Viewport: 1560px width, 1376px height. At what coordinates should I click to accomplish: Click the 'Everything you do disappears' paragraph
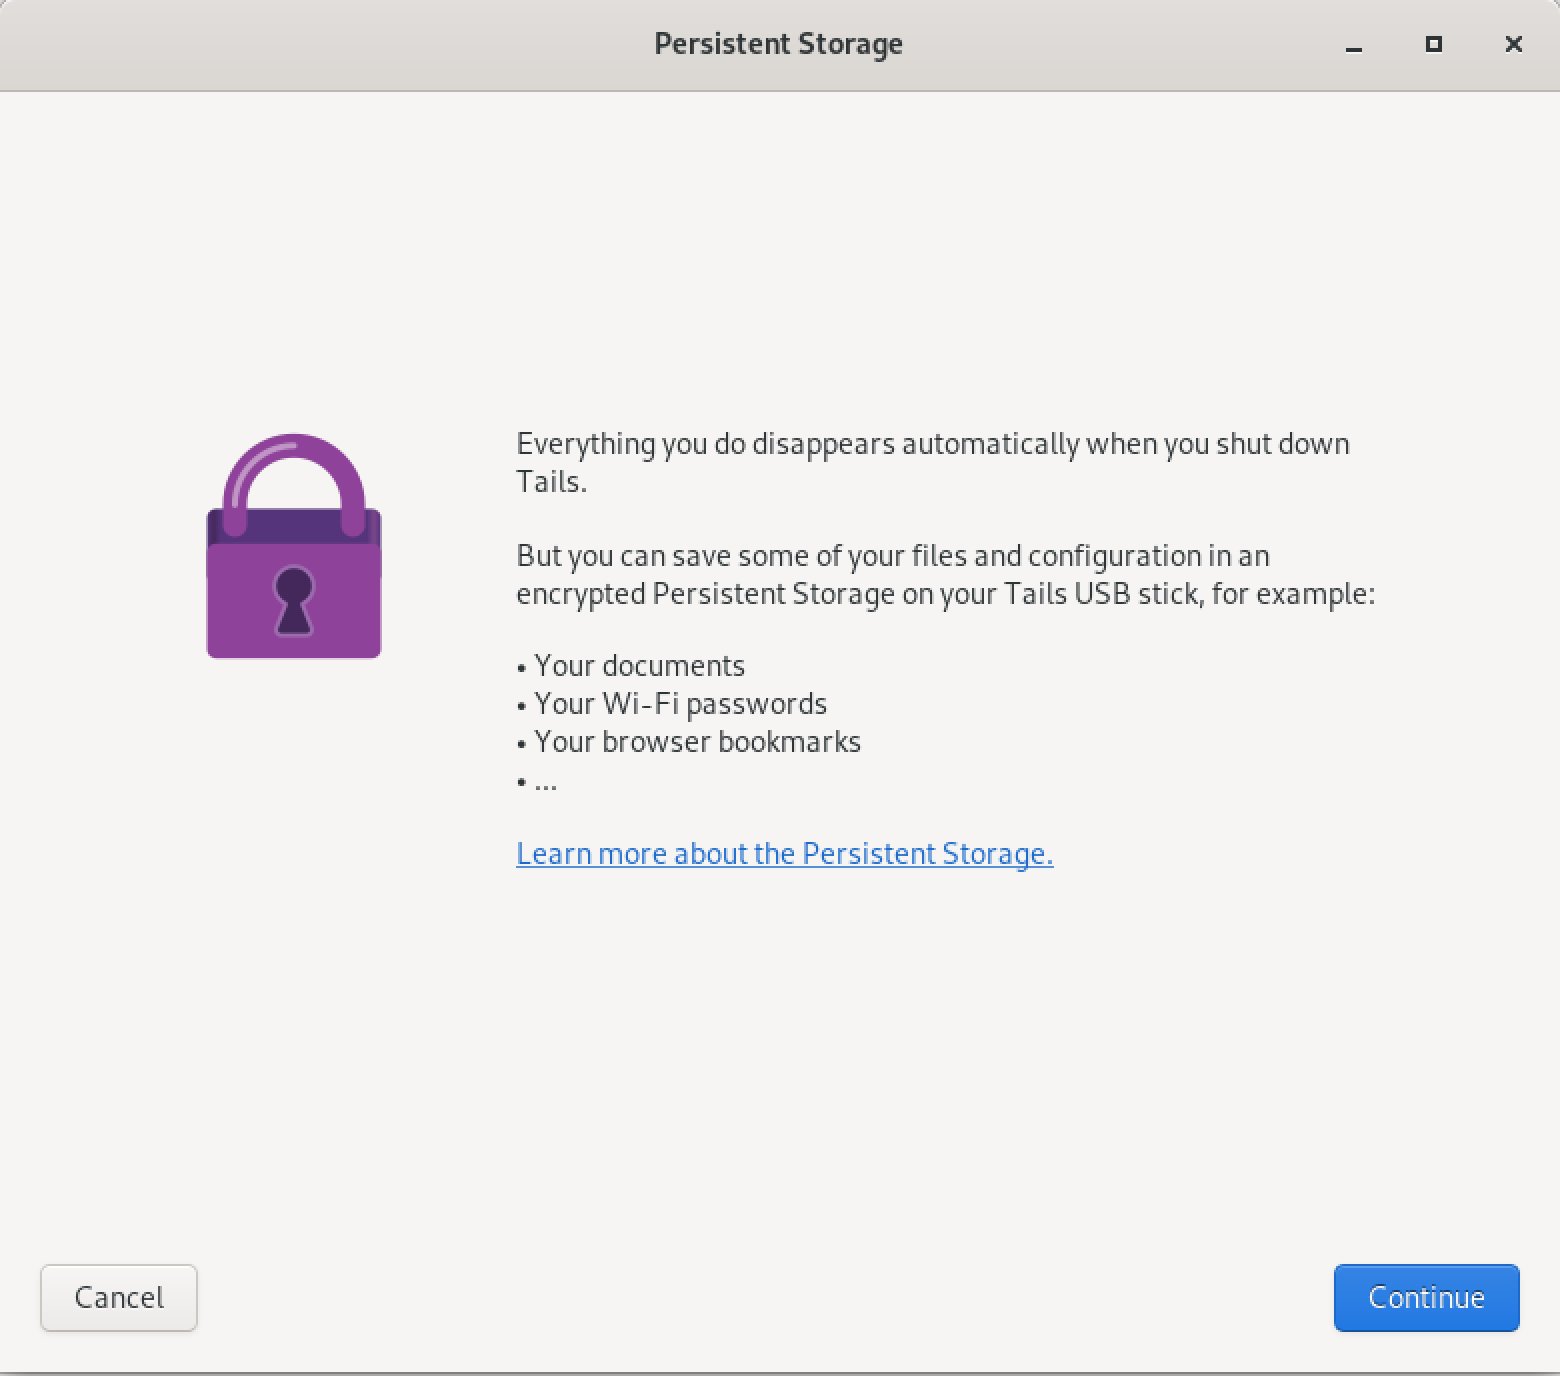coord(933,462)
